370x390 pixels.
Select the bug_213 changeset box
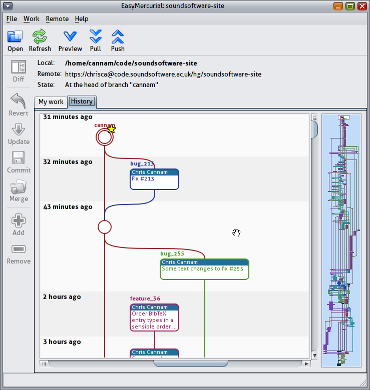(154, 179)
